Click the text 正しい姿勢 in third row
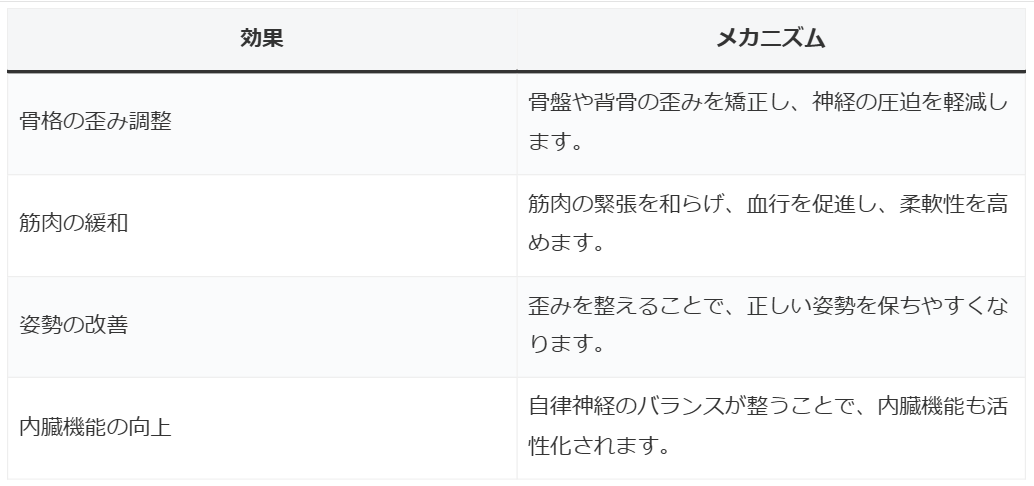1034x486 pixels. [801, 306]
